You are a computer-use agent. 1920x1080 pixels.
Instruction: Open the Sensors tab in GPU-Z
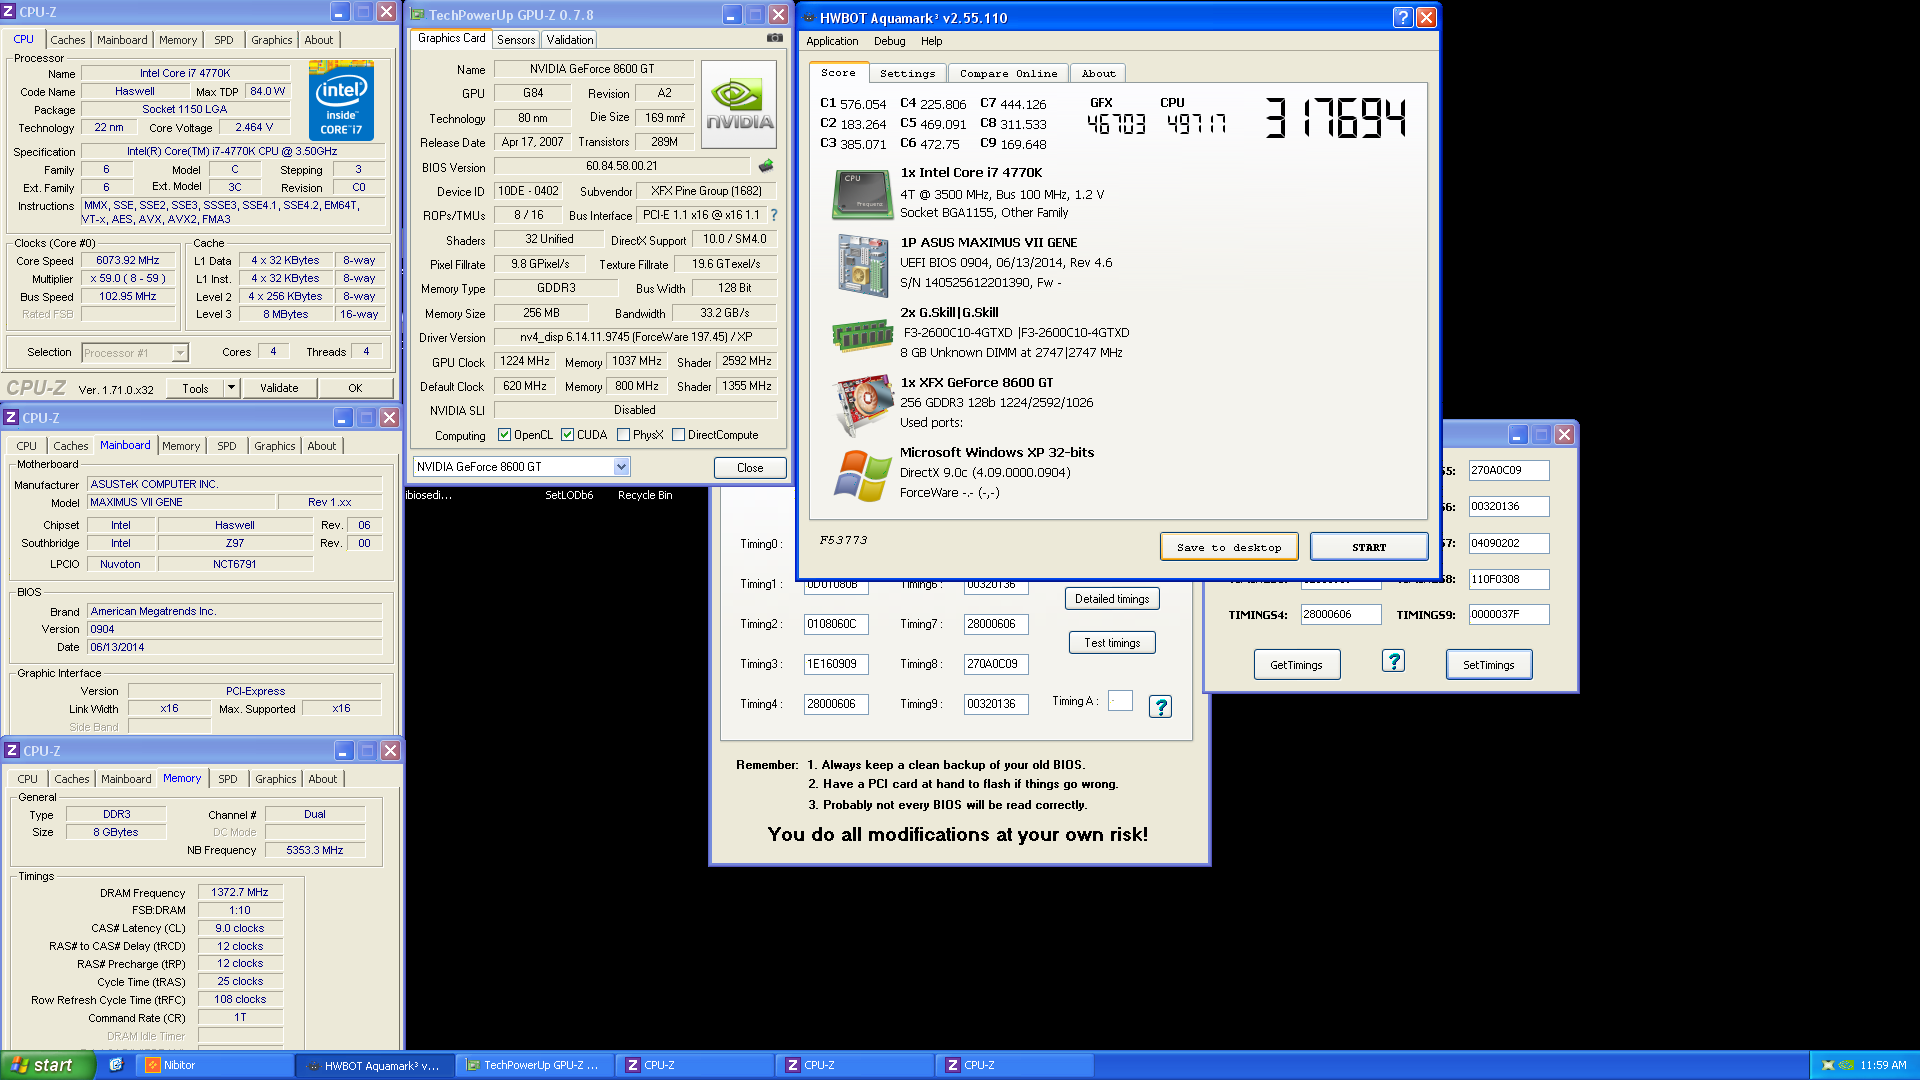[516, 40]
